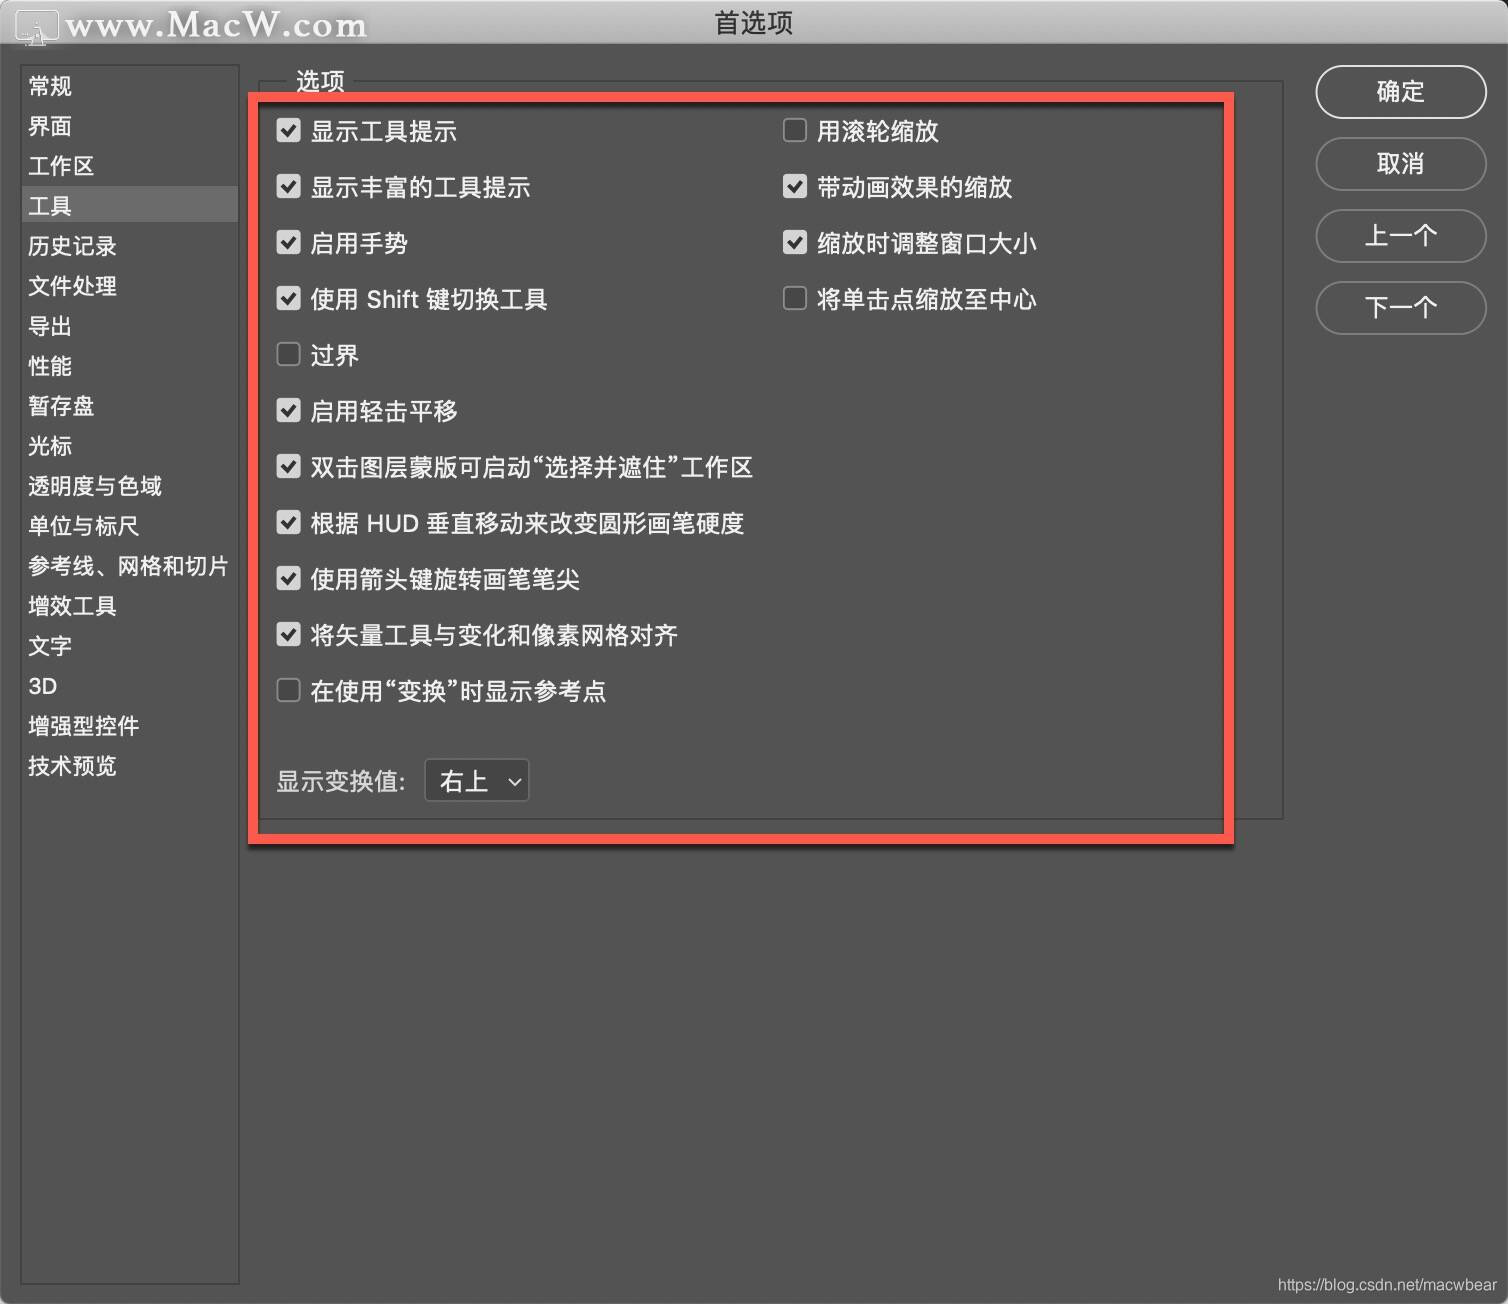Toggle 将矢量工具与变化和像素网格对齐 checkbox
Viewport: 1508px width, 1304px height.
289,635
